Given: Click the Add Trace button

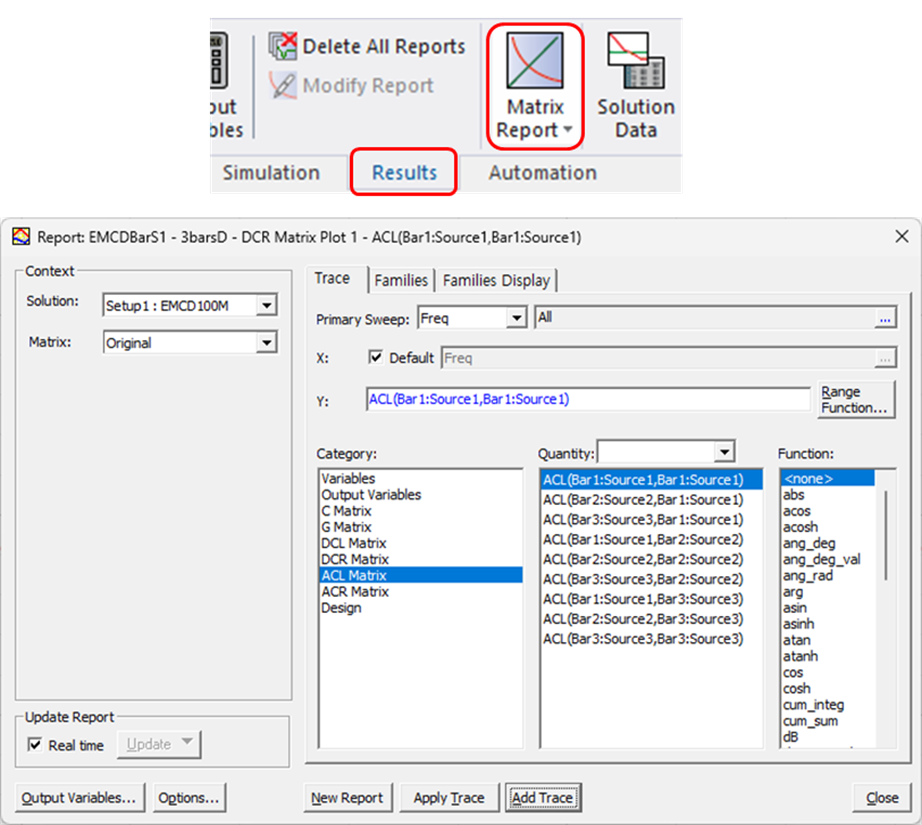Looking at the screenshot, I should 542,798.
